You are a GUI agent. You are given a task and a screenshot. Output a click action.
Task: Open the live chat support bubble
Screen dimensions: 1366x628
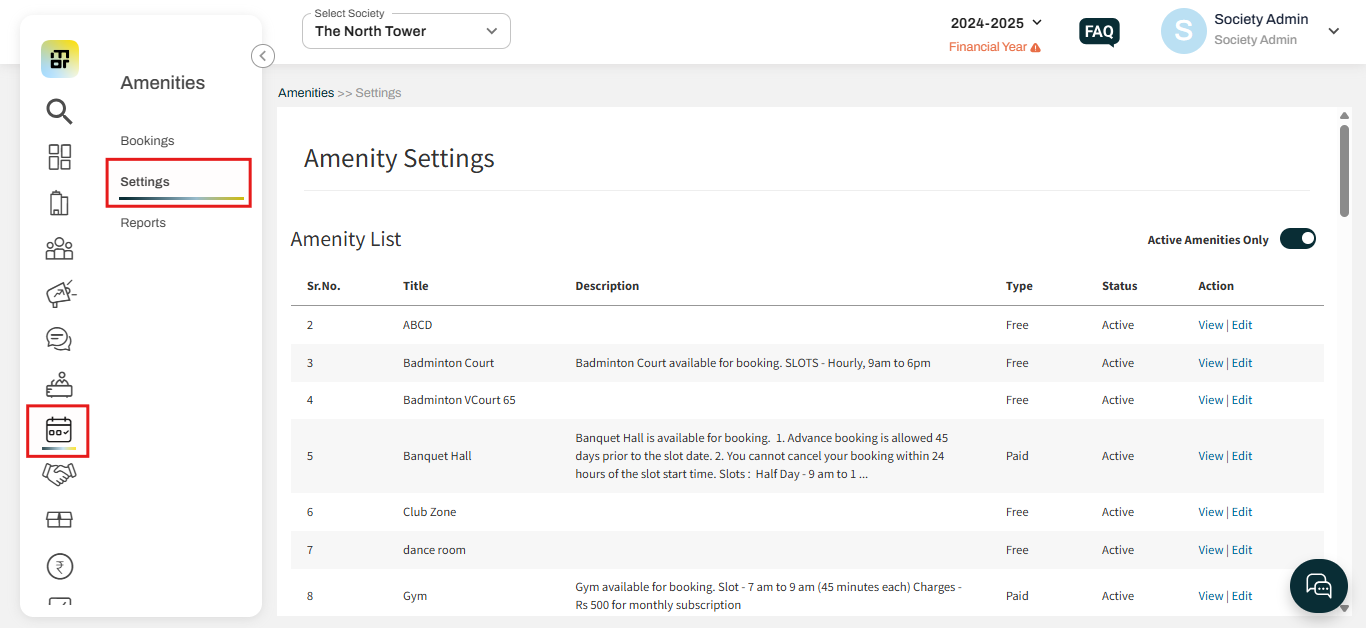pyautogui.click(x=1319, y=586)
